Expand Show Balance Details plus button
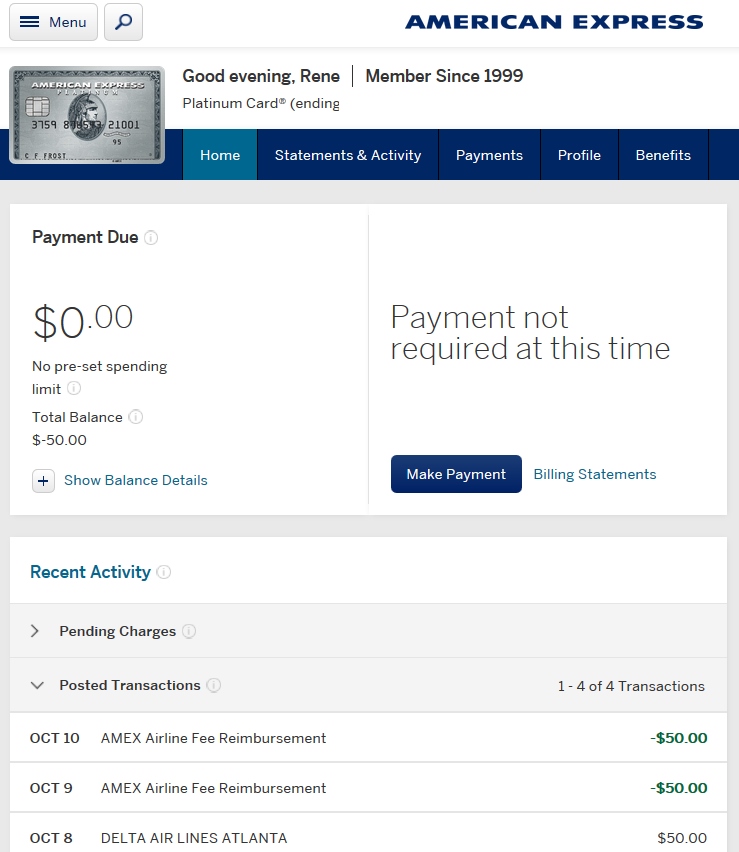 (x=43, y=481)
